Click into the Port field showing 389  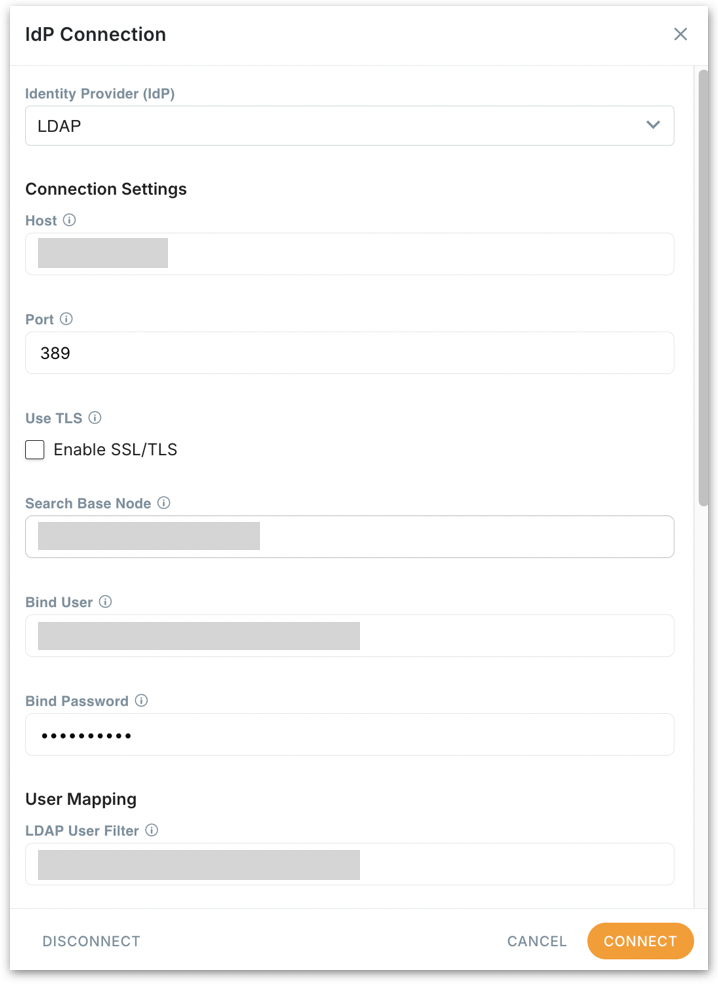tap(350, 353)
